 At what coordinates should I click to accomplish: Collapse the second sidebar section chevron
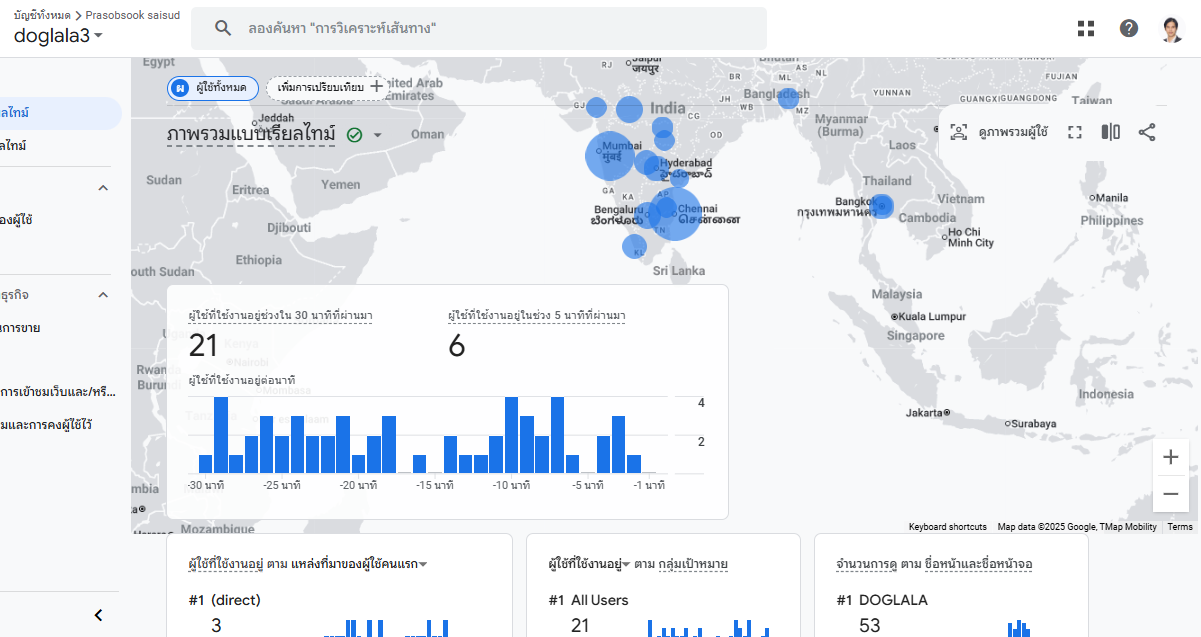point(103,295)
